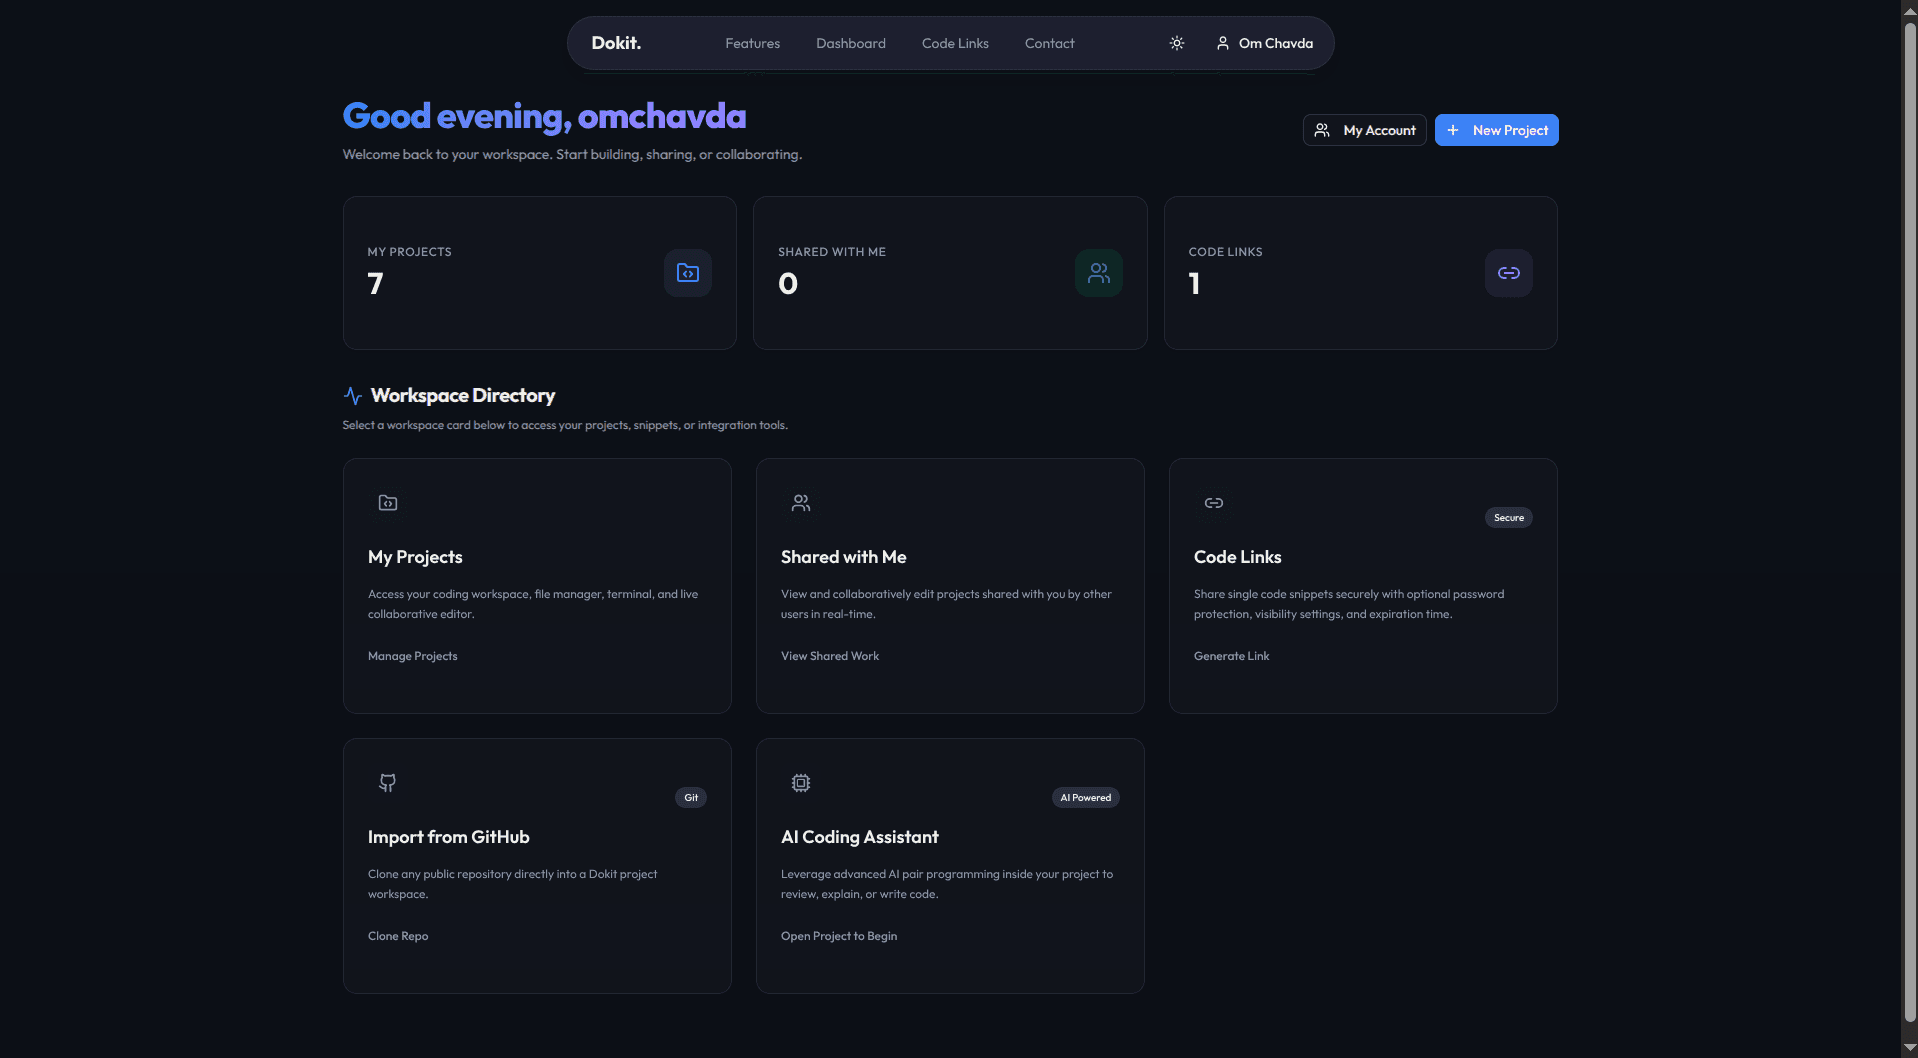Click the users icon on Shared with Me card
Image resolution: width=1918 pixels, height=1058 pixels.
tap(801, 503)
